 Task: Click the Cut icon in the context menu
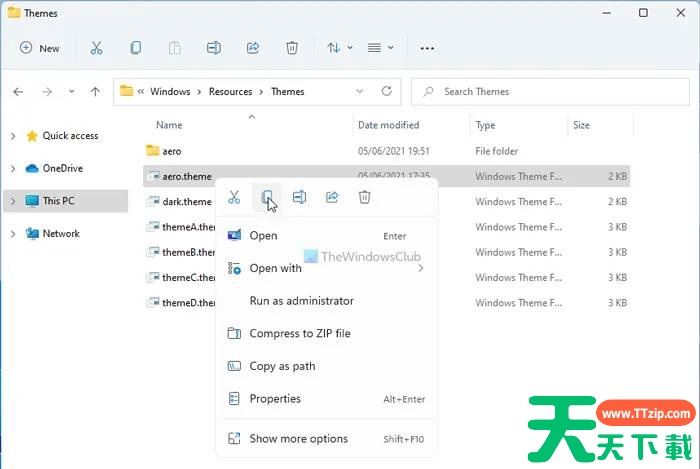click(x=234, y=197)
